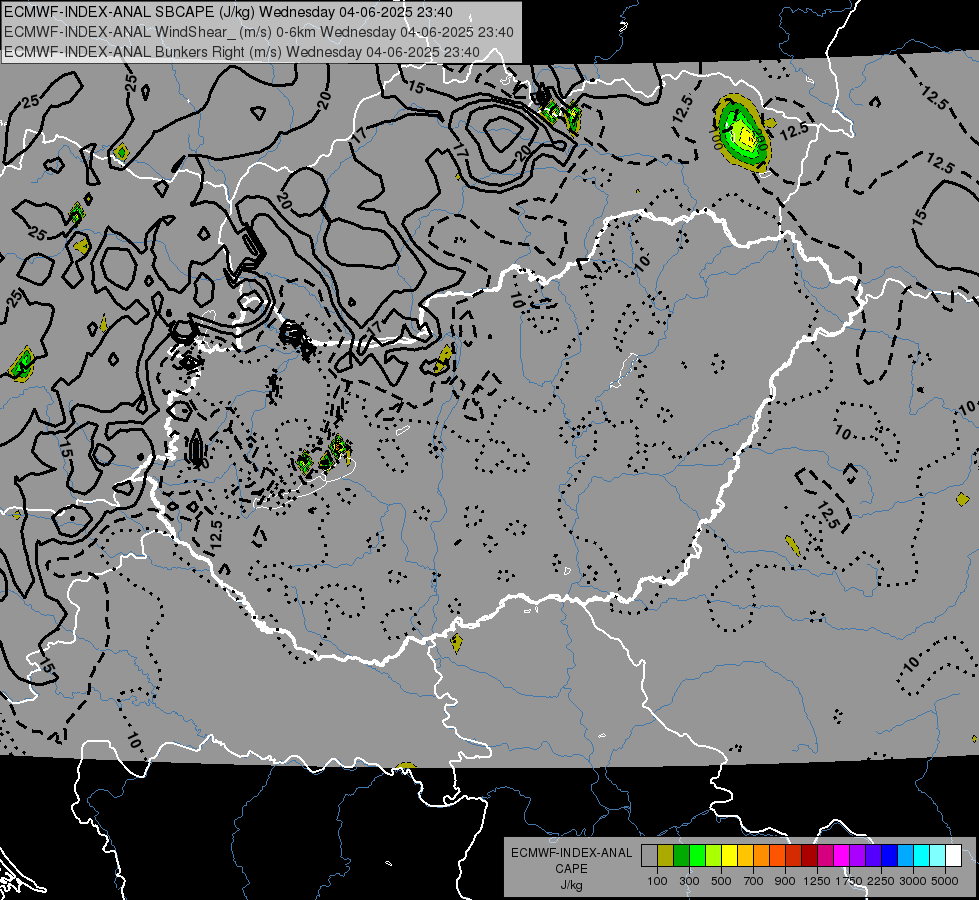Viewport: 979px width, 900px height.
Task: Click the ECMWF-INDEX-ANAL legend title
Action: (571, 853)
